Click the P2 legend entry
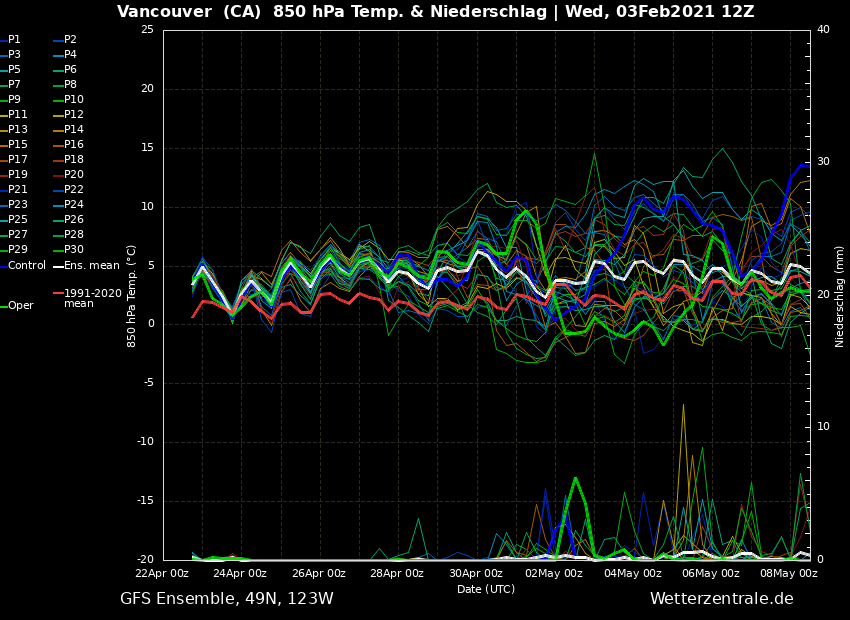 point(70,40)
